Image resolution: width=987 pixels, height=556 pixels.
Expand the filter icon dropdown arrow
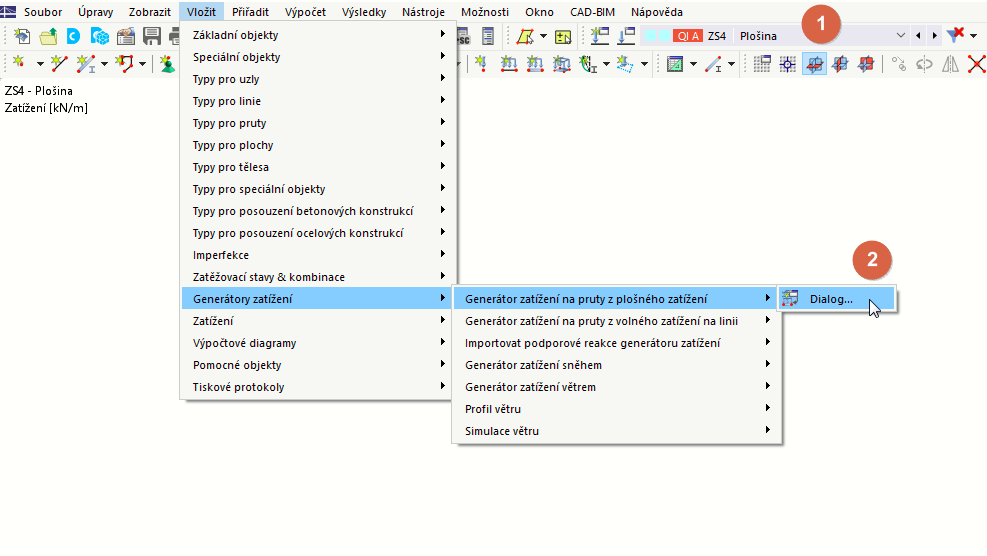pos(974,36)
